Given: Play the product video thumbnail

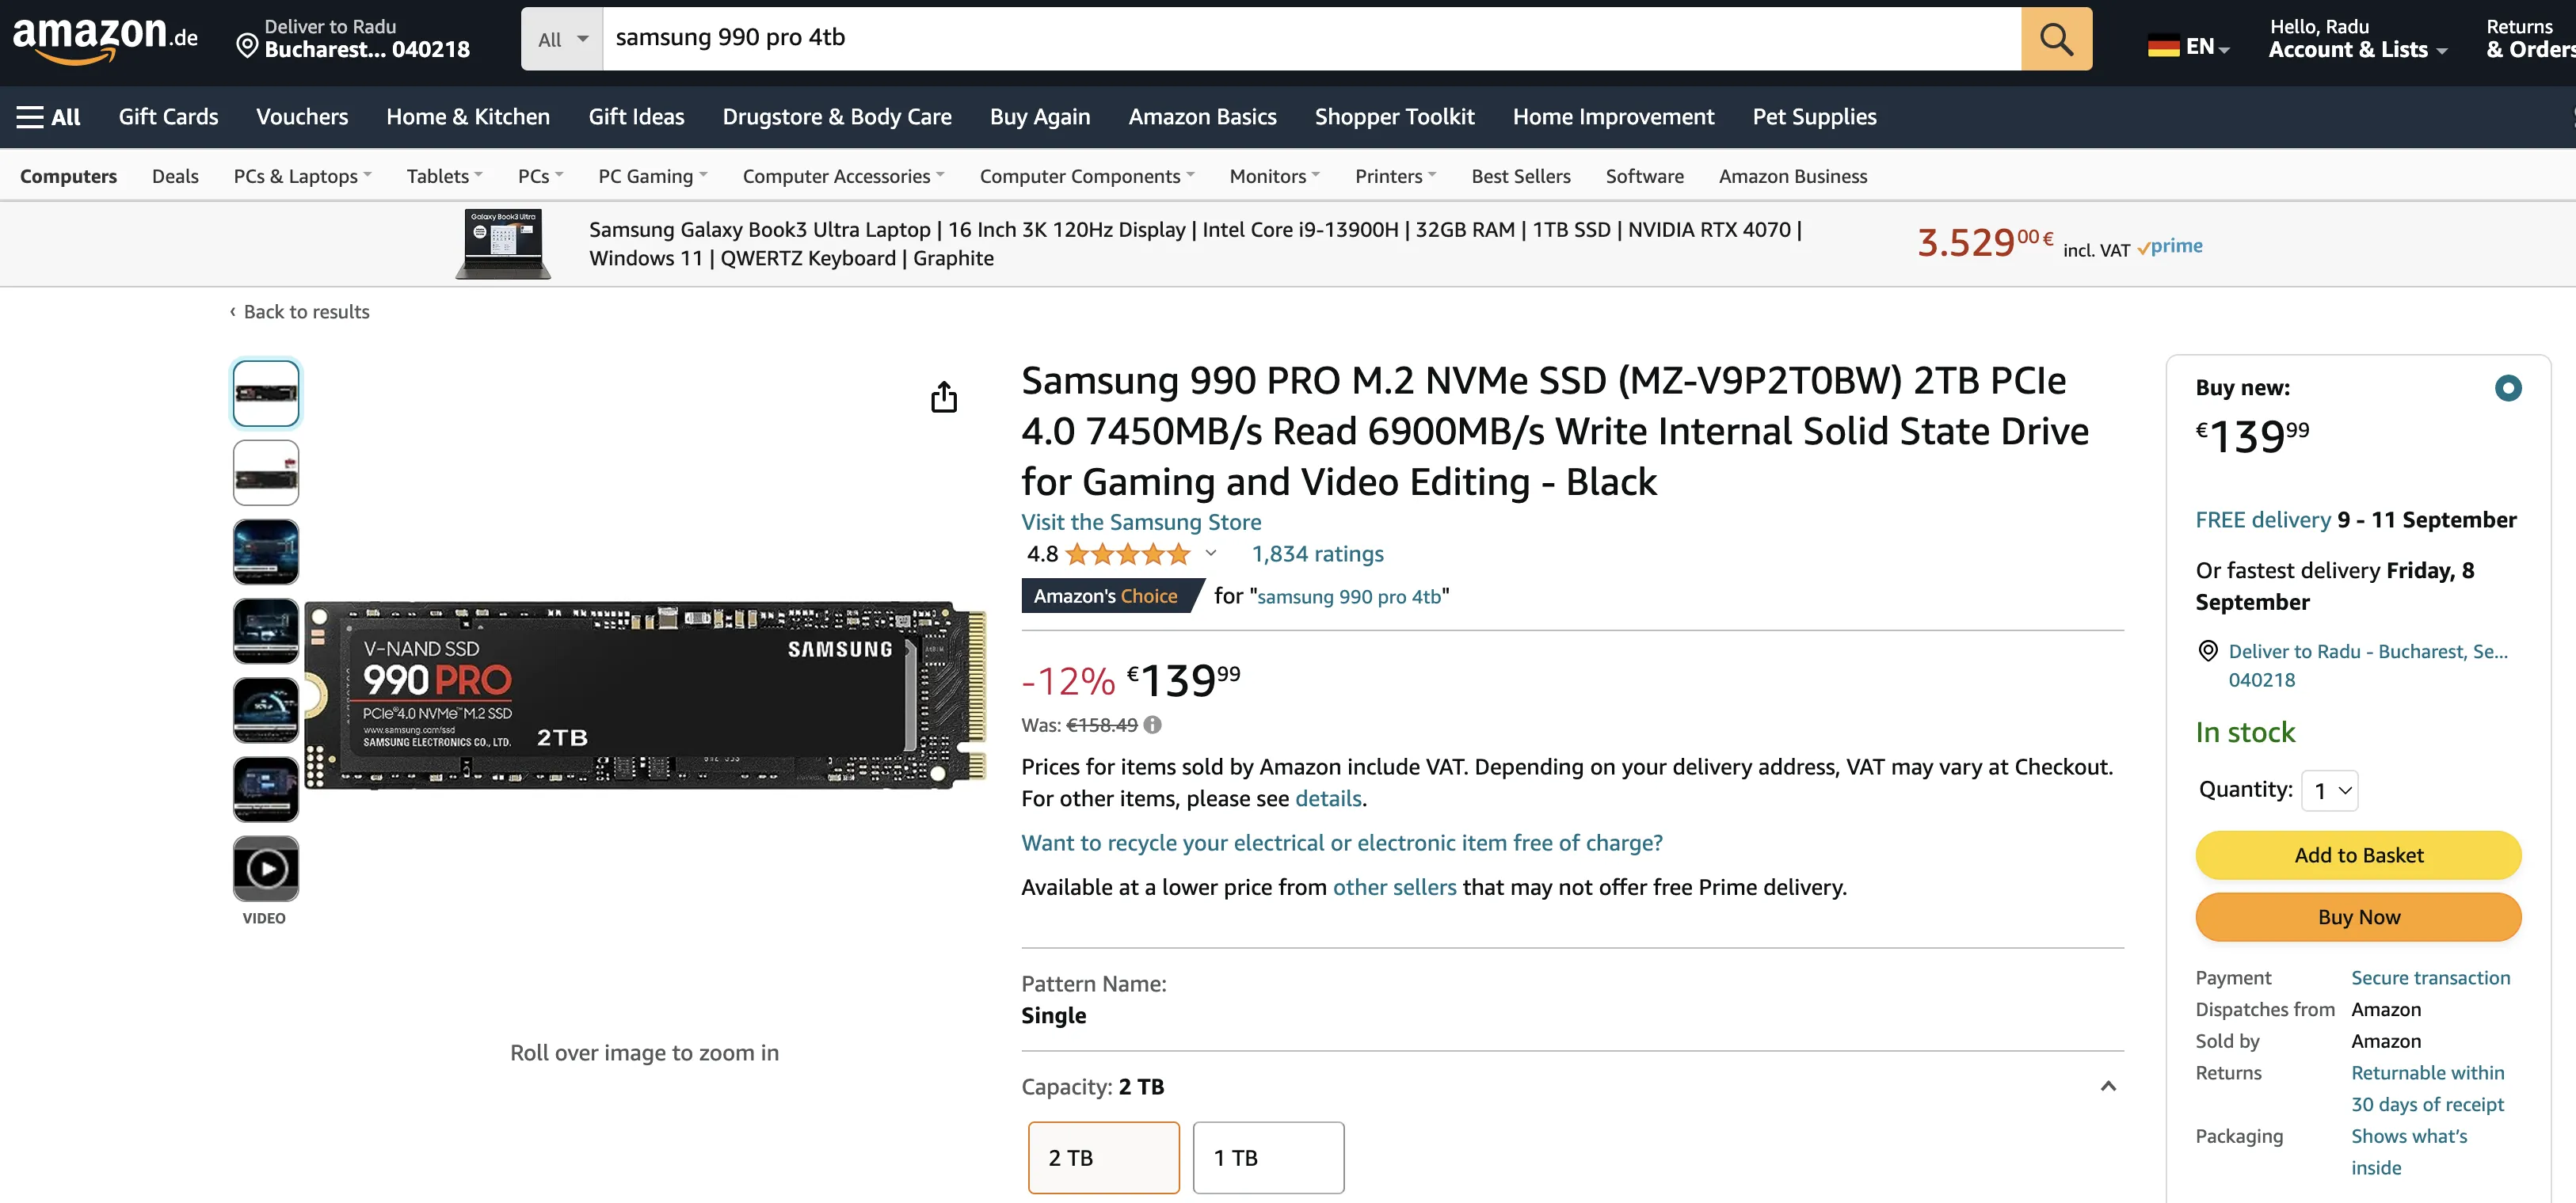Looking at the screenshot, I should tap(266, 868).
